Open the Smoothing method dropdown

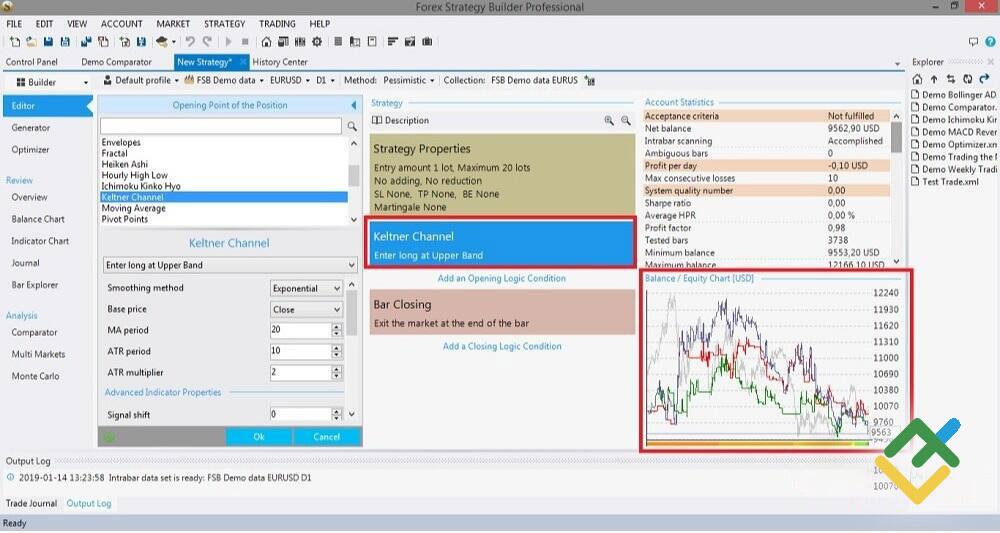tap(307, 288)
